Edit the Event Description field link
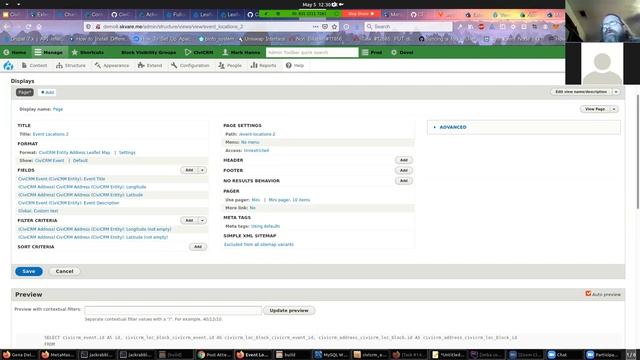The image size is (640, 360). tap(69, 203)
